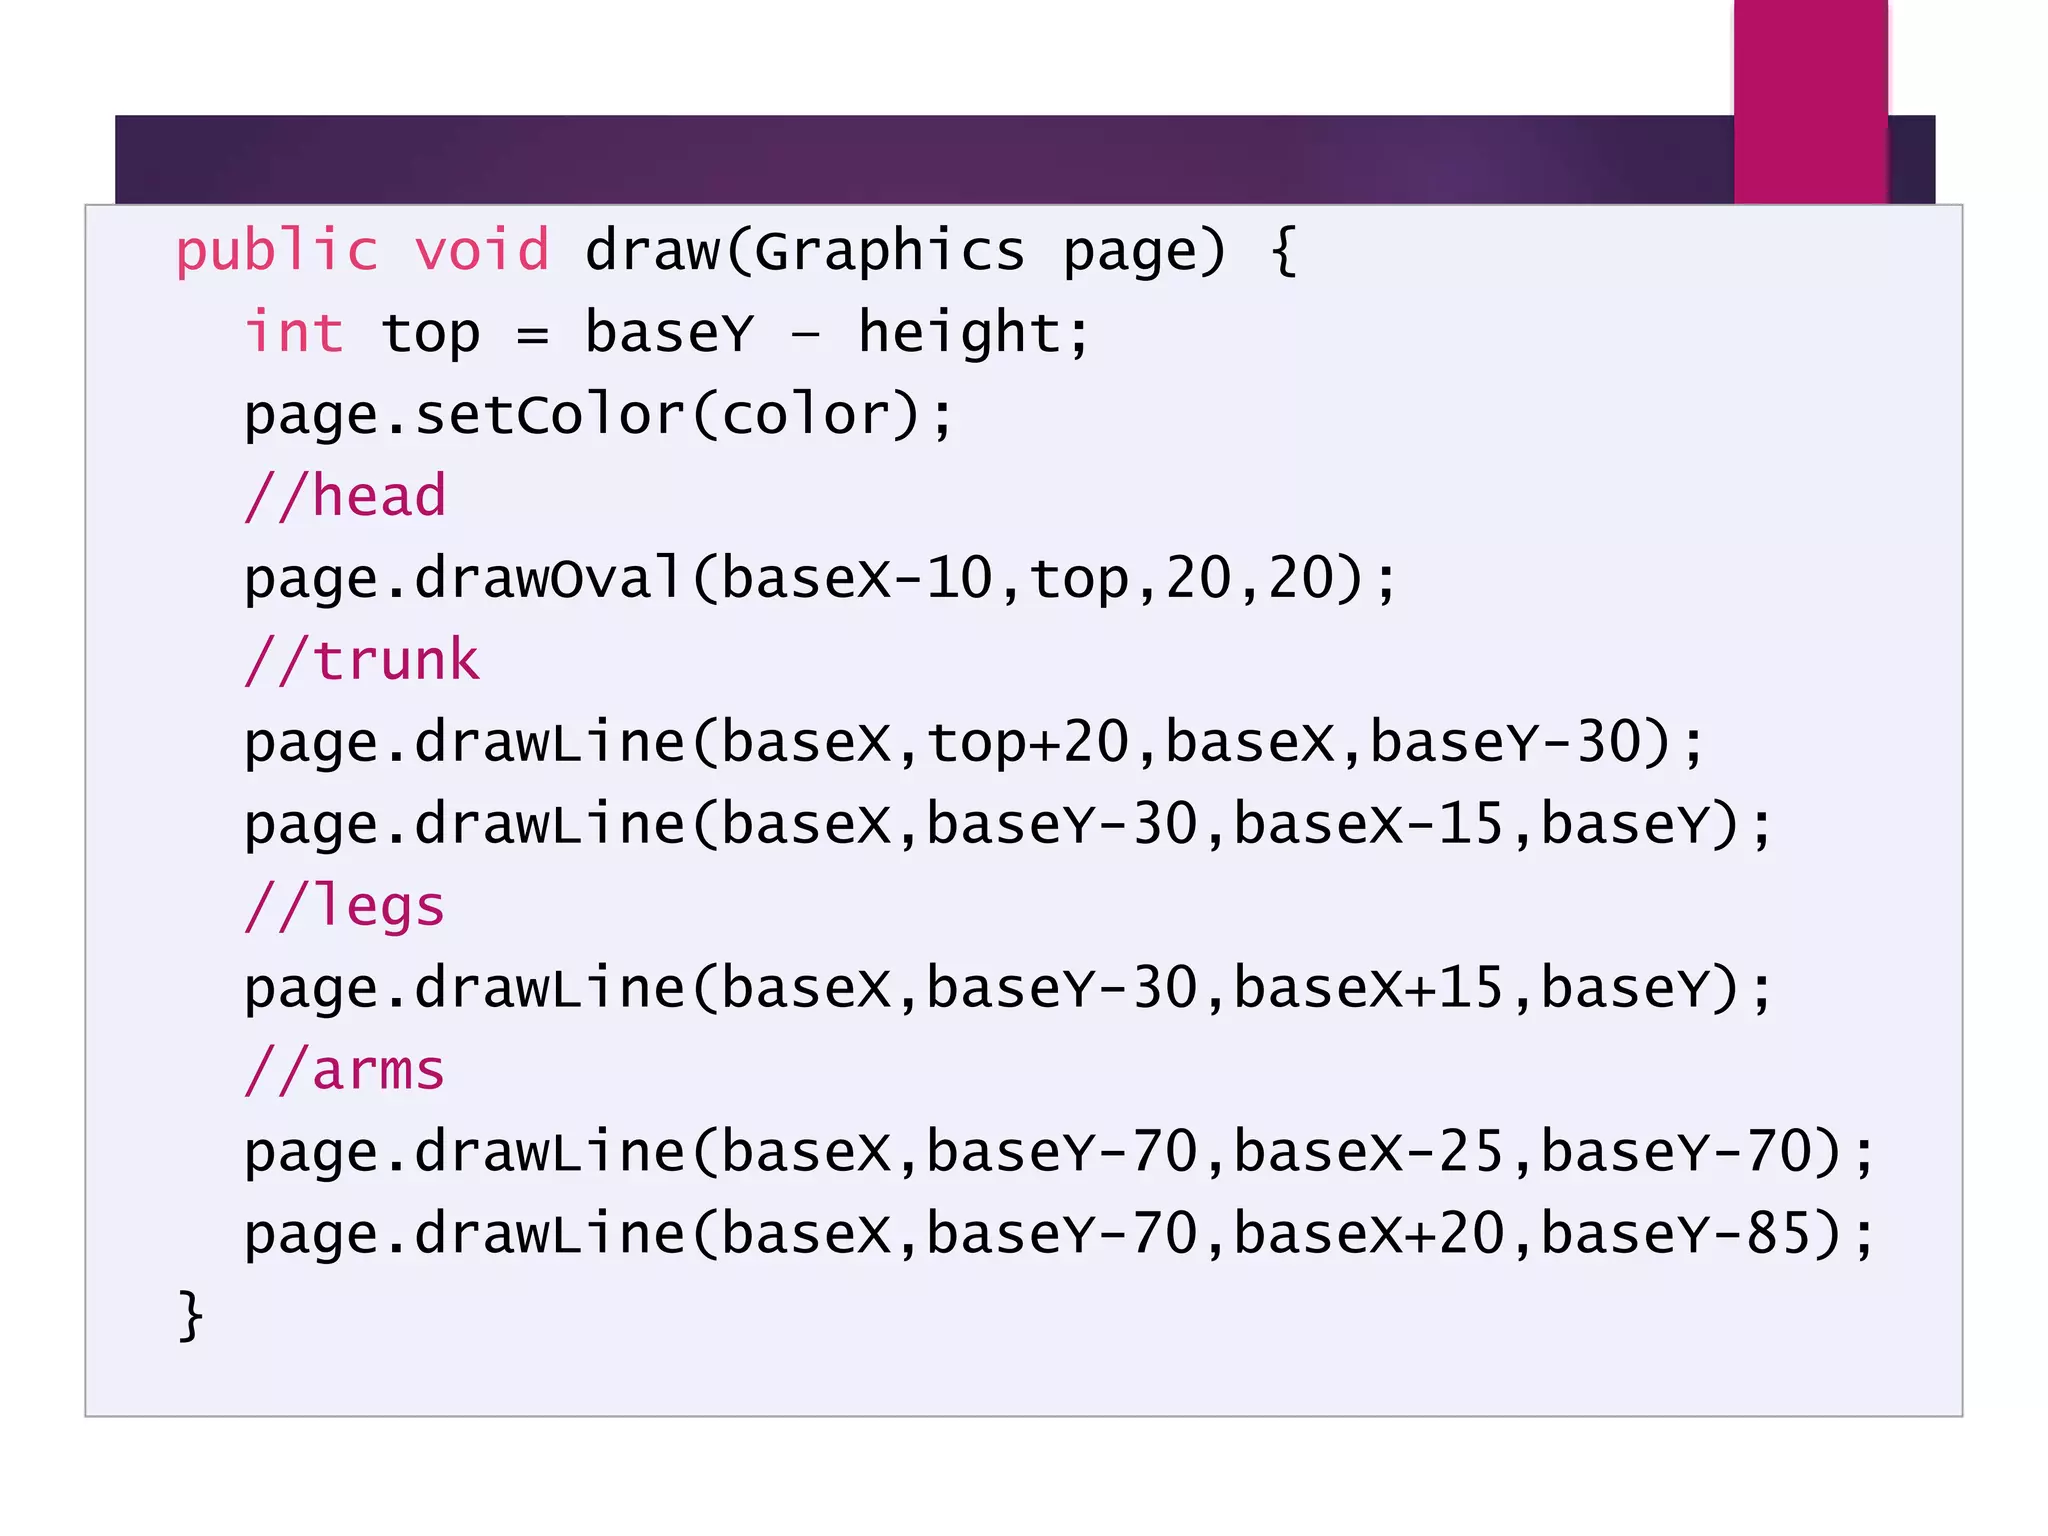
Task: Click the 'page.drawOval(baseX-10,top,20,20);' line
Action: click(820, 578)
